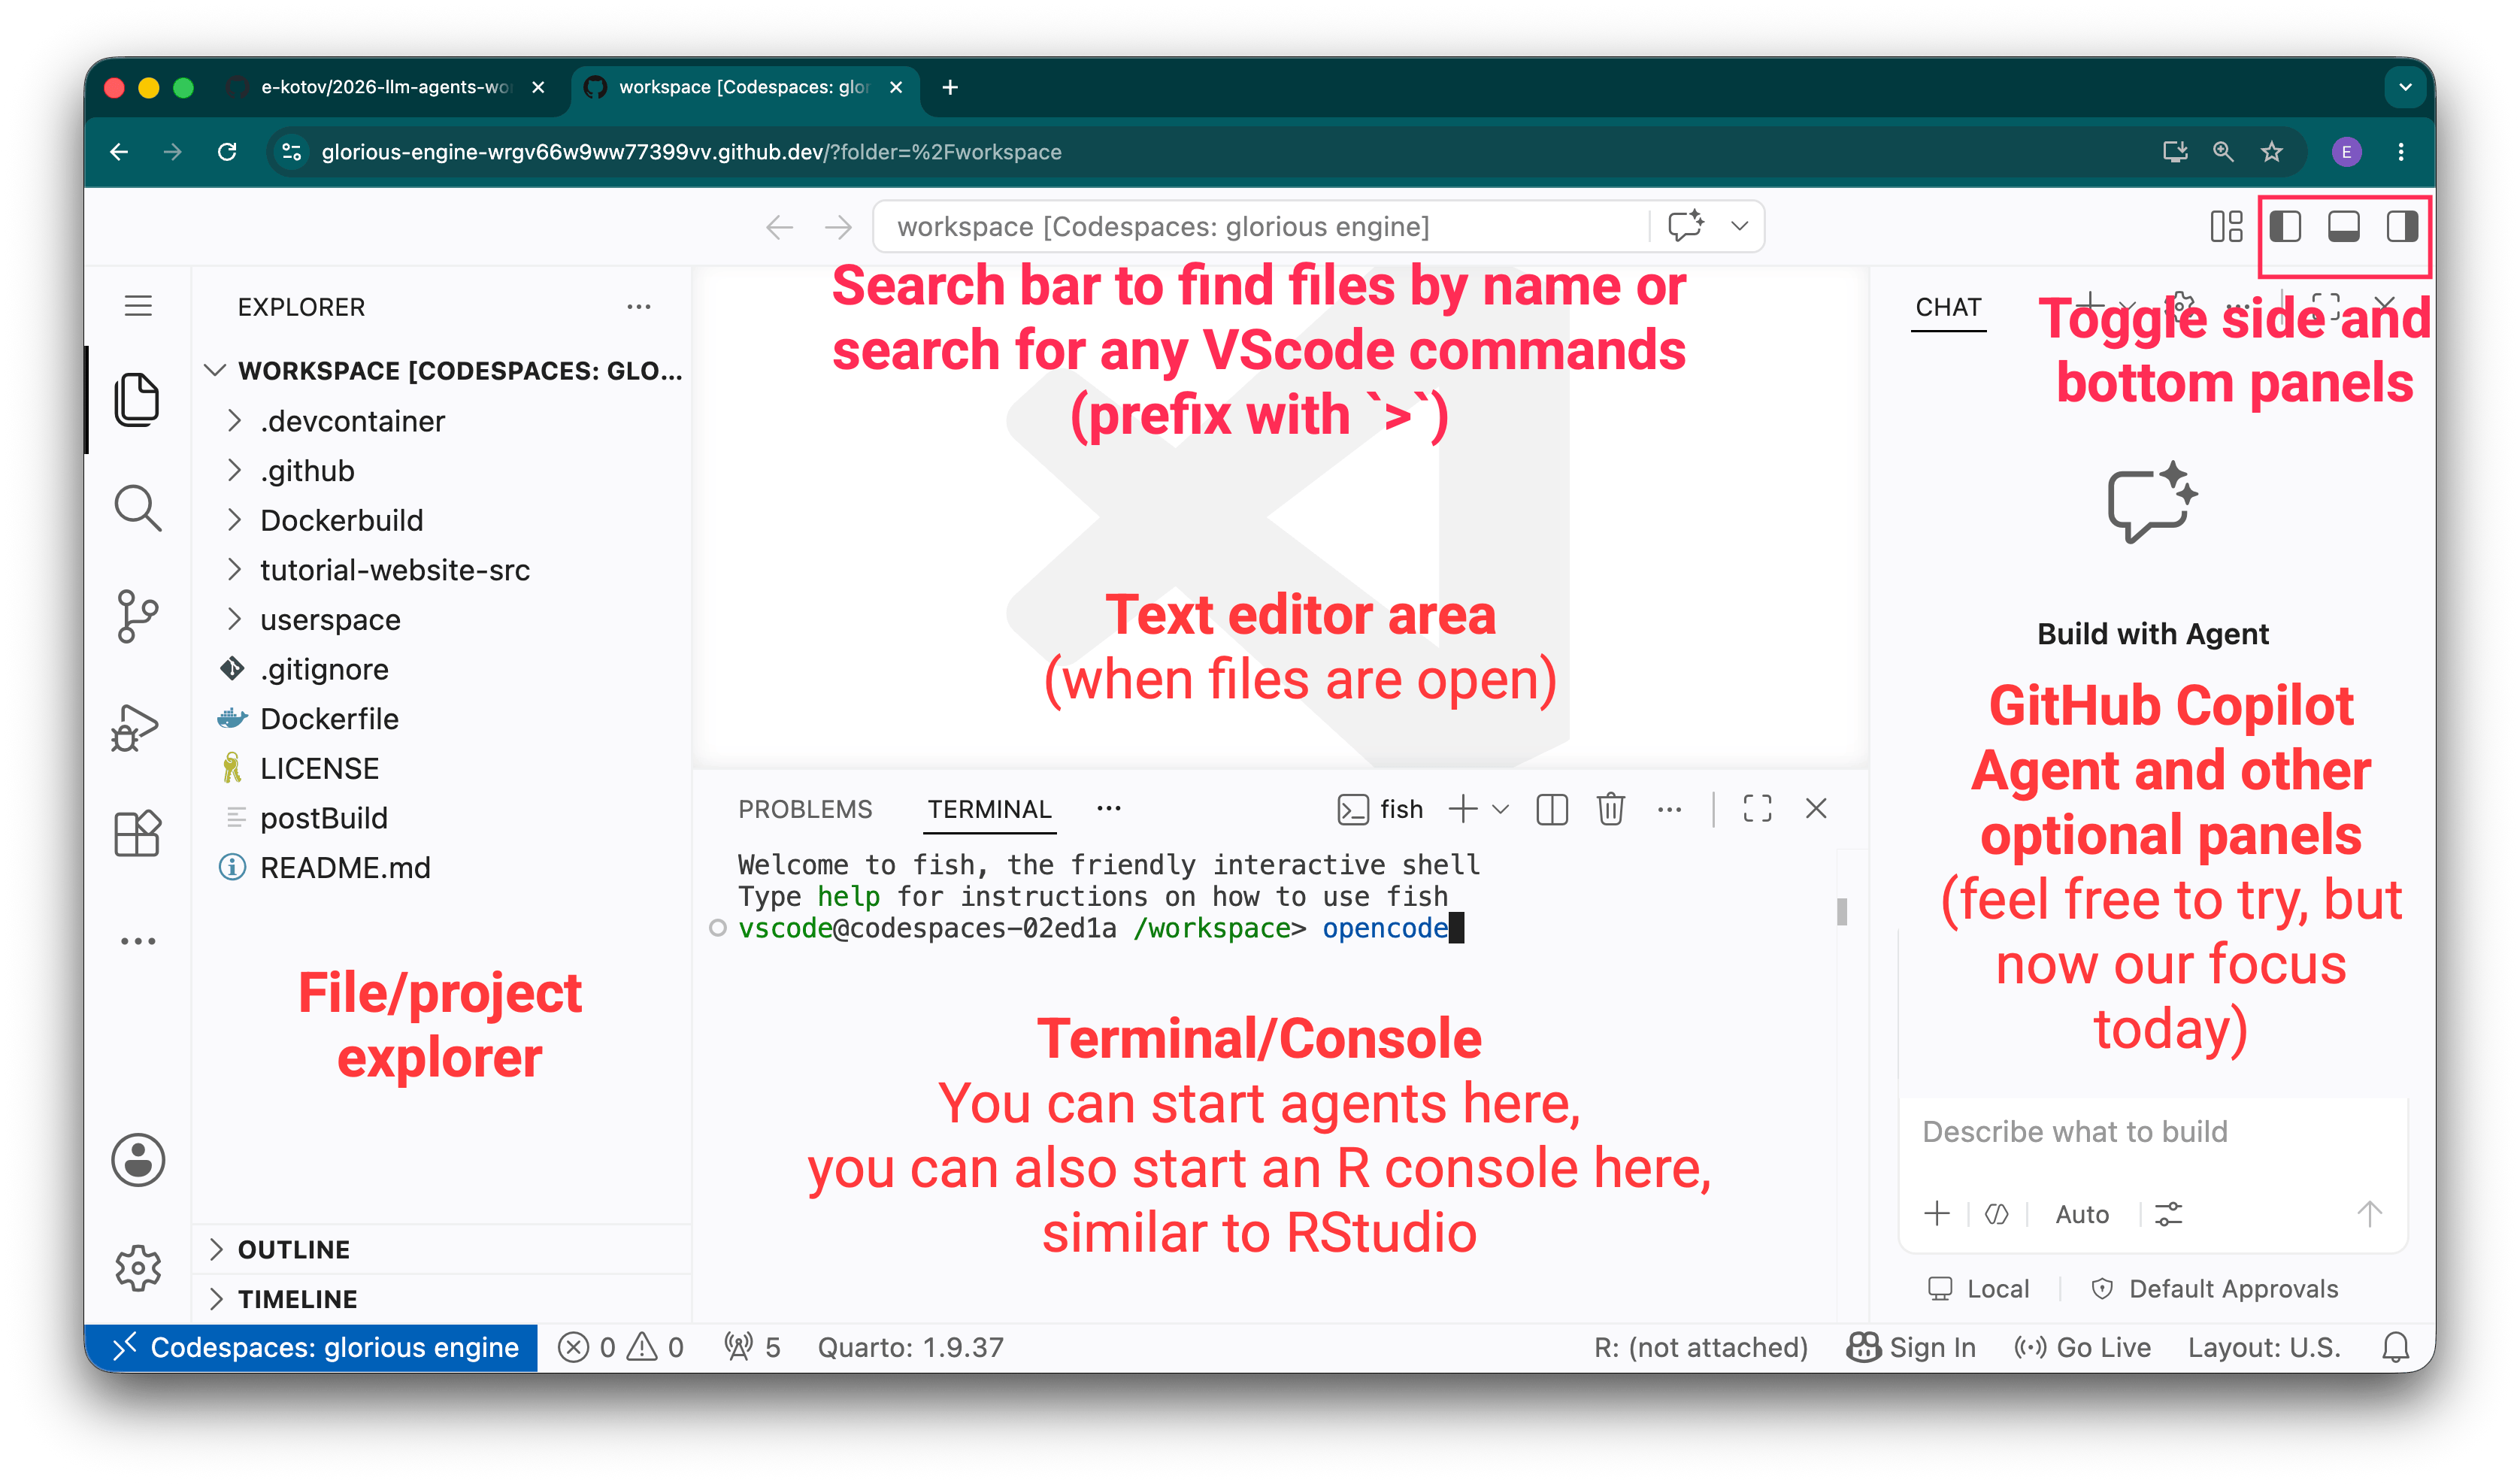Open the terminal launch profile dropdown
The image size is (2520, 1484).
click(x=1501, y=809)
